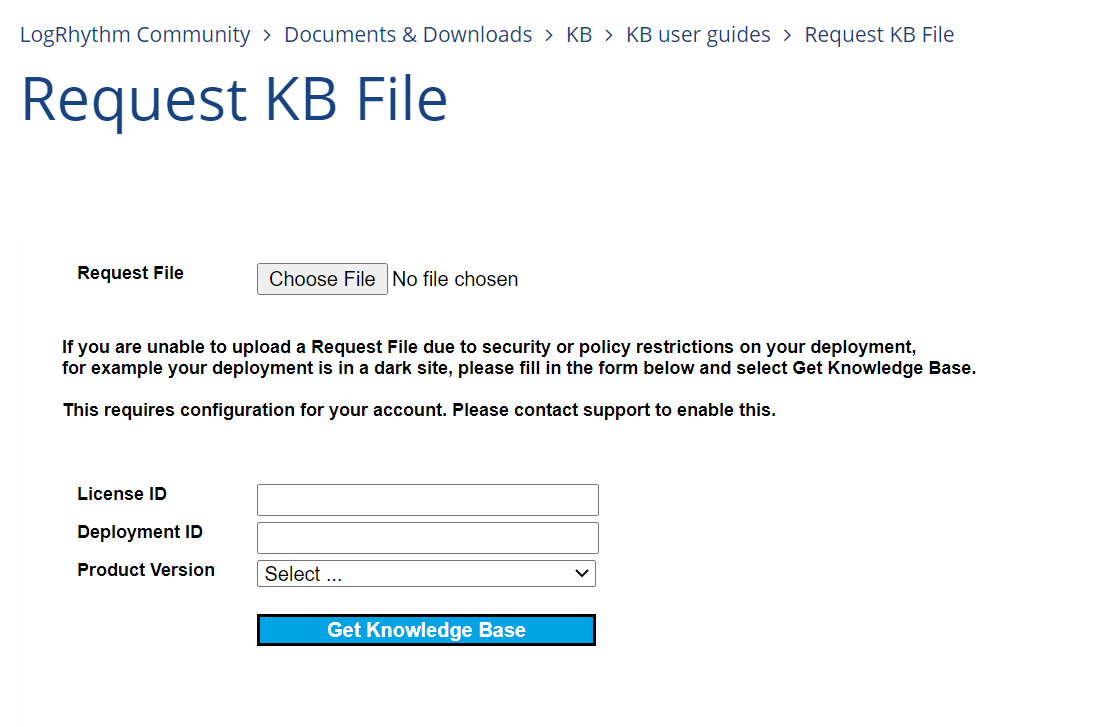Expand the Product Version dropdown arrow
The height and width of the screenshot is (727, 1096).
pos(581,574)
